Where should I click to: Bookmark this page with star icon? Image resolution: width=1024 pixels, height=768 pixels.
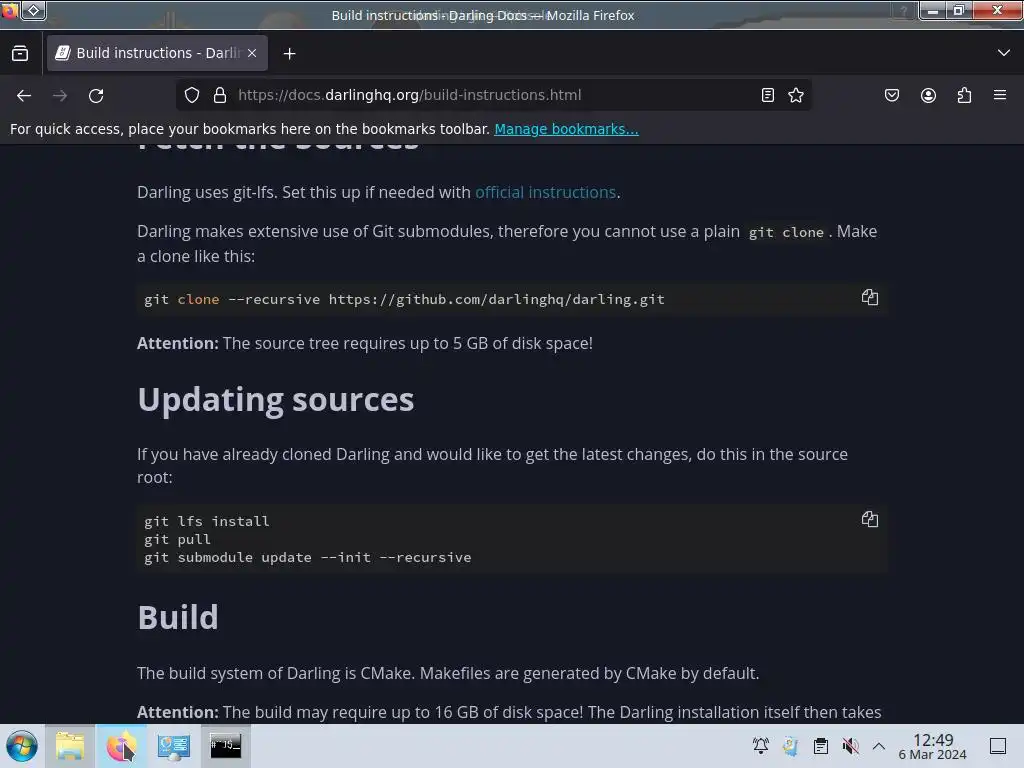click(795, 95)
